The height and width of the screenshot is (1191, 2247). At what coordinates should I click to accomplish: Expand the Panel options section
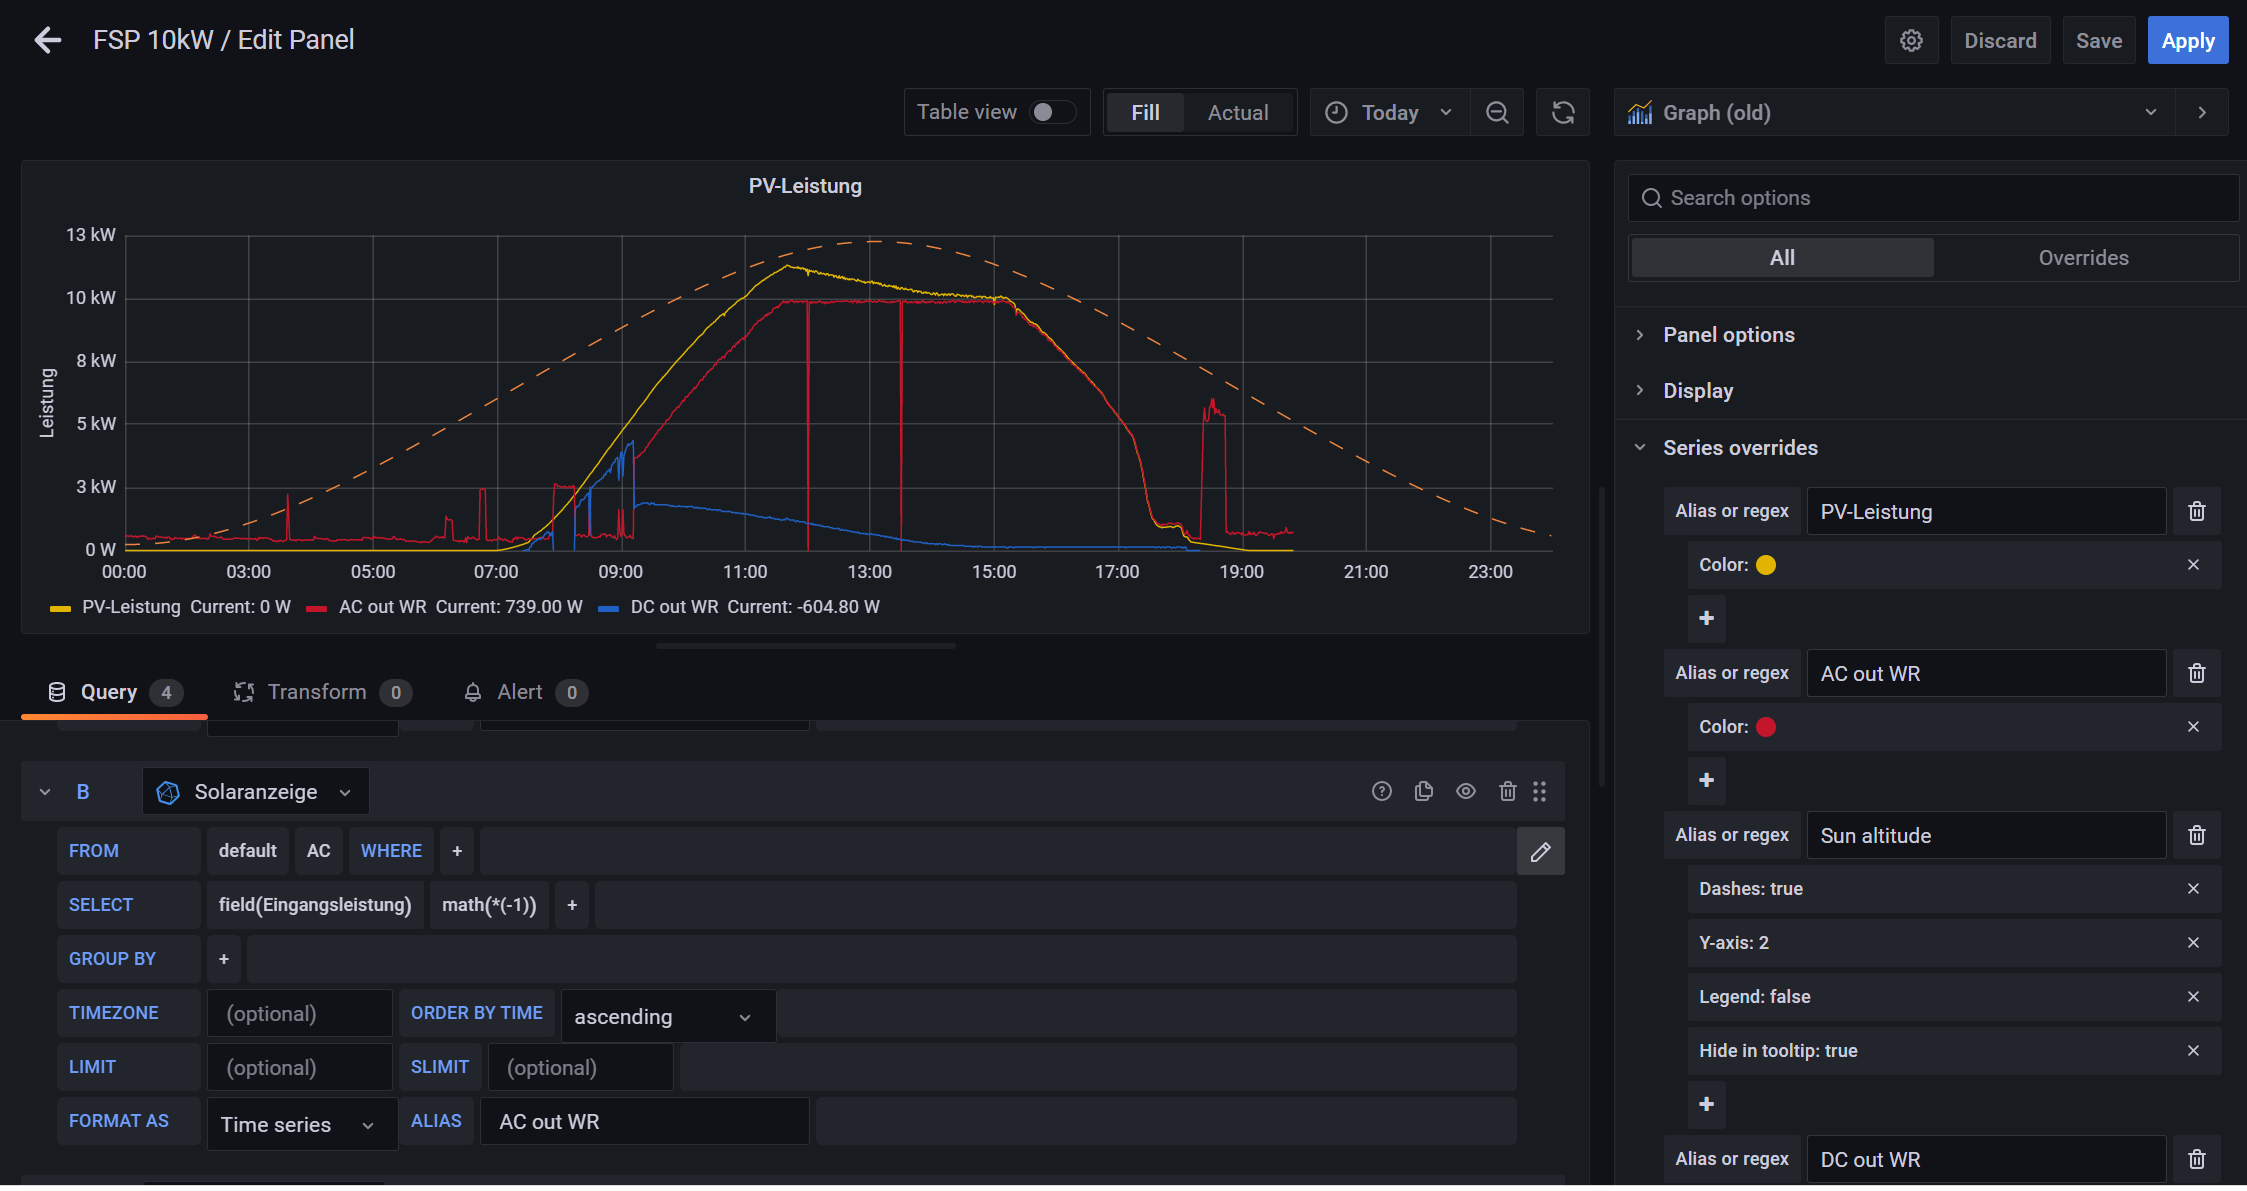(1728, 335)
